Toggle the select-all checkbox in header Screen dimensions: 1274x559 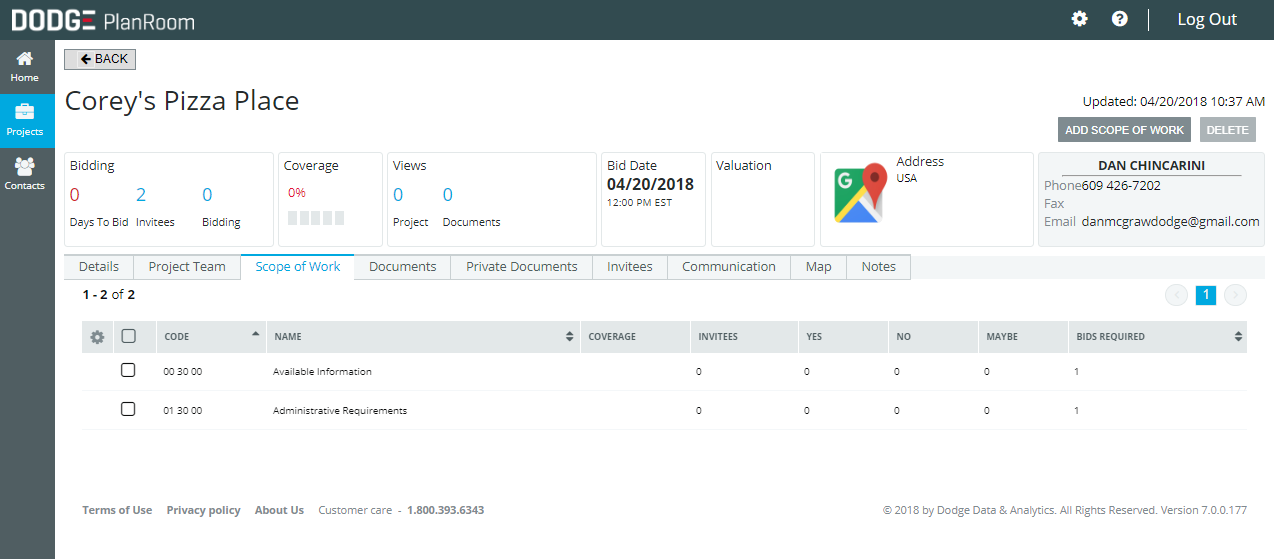coord(128,337)
